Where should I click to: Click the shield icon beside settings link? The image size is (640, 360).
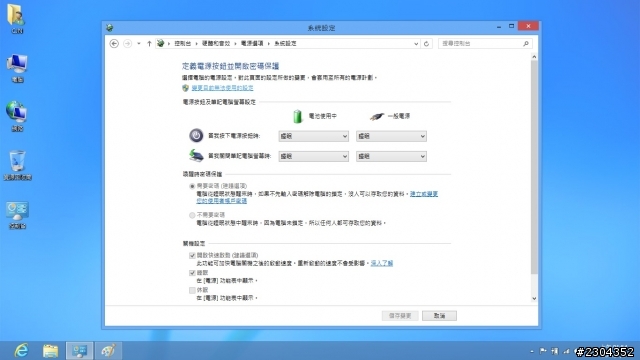click(186, 88)
